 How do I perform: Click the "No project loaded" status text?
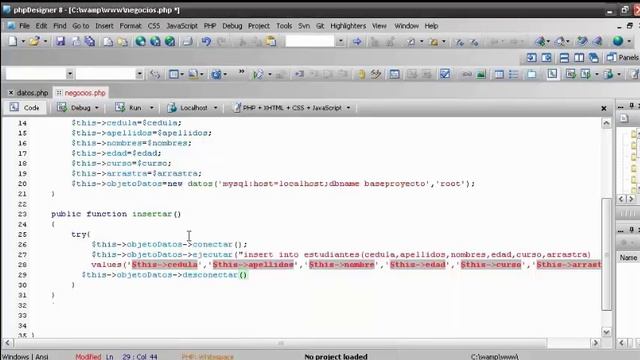click(x=336, y=357)
